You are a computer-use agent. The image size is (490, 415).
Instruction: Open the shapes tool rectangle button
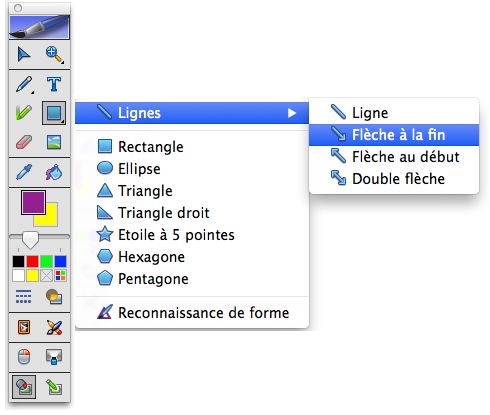(54, 113)
